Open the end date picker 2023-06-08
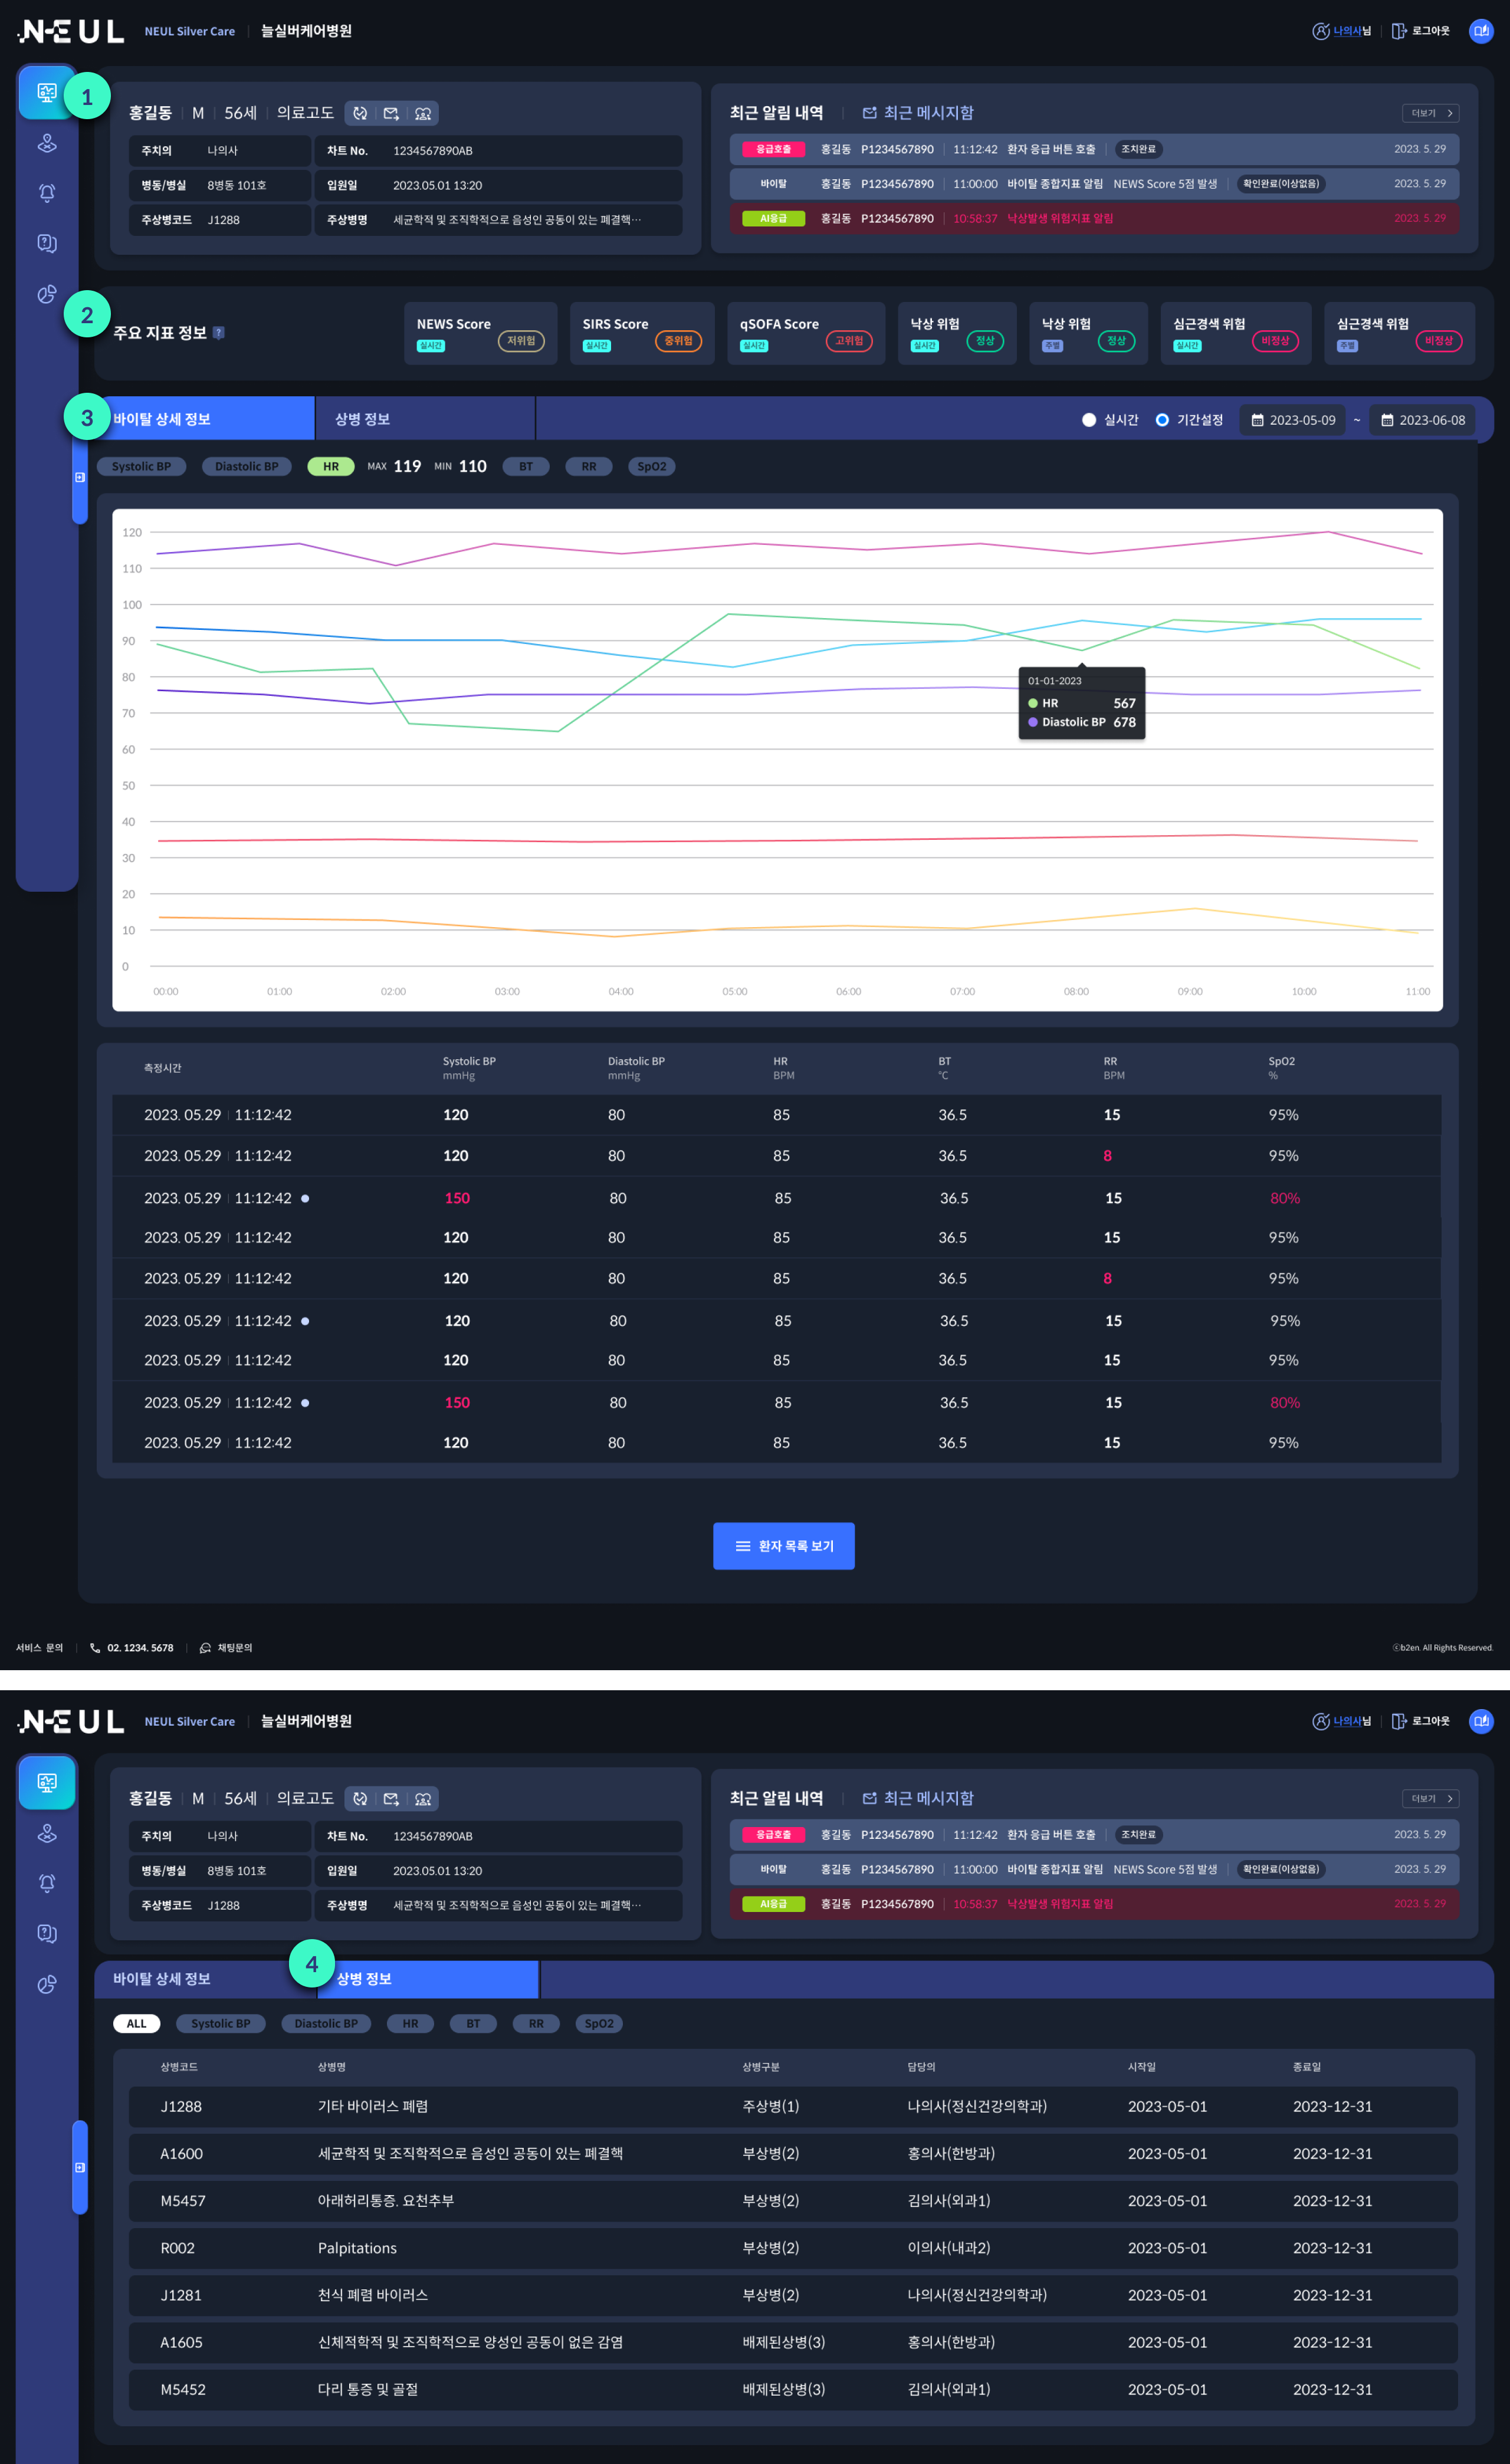Image resolution: width=1510 pixels, height=2464 pixels. (x=1423, y=420)
